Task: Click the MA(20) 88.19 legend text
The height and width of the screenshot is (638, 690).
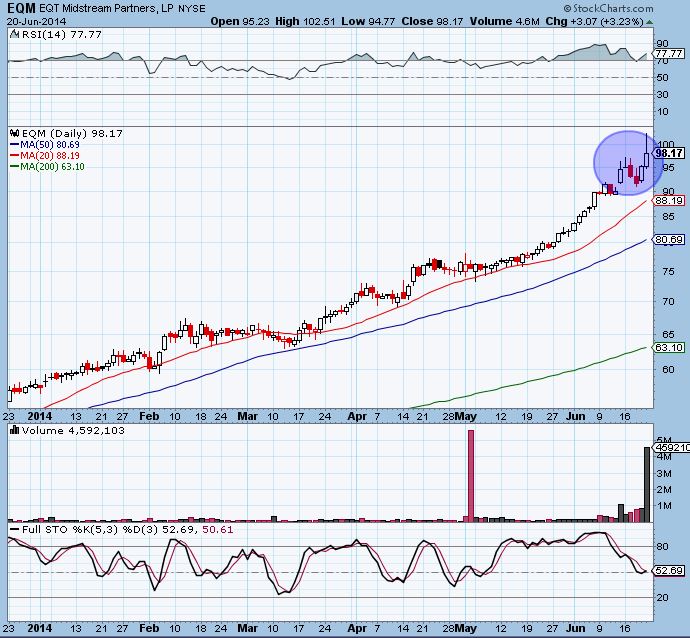Action: (50, 155)
